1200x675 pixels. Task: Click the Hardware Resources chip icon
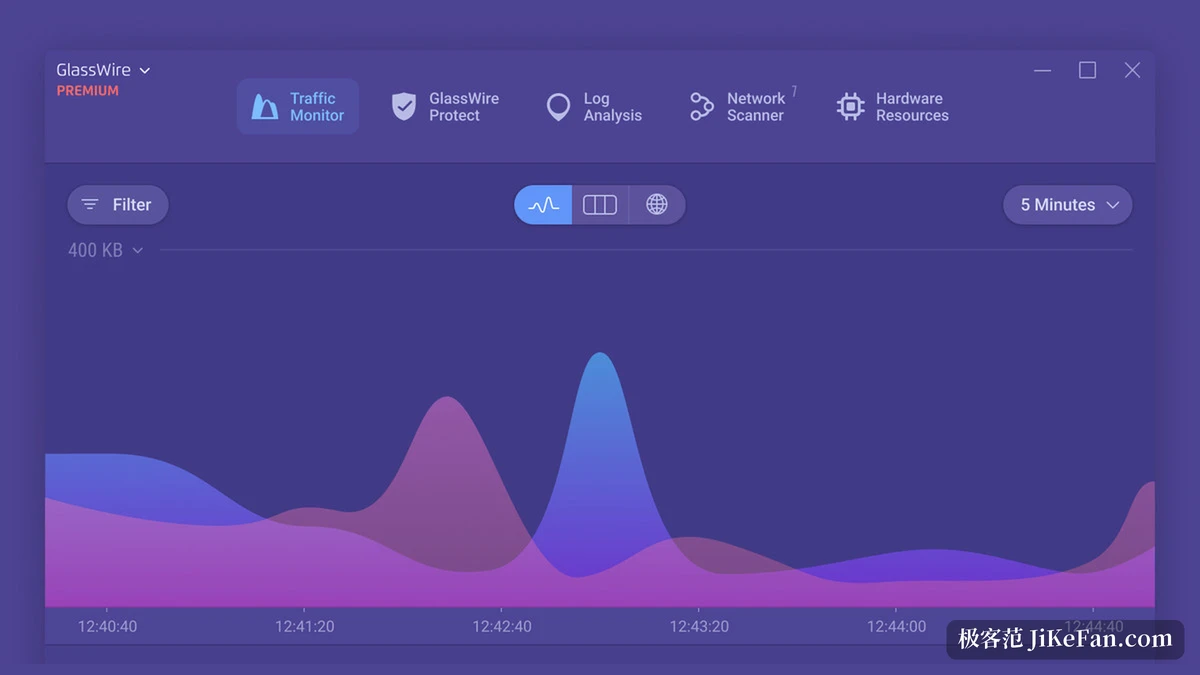[850, 107]
